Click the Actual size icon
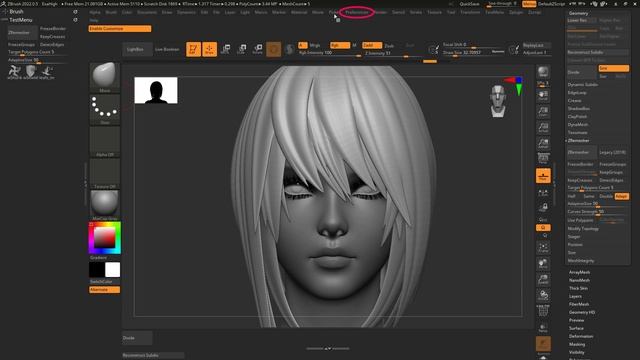 click(x=543, y=127)
